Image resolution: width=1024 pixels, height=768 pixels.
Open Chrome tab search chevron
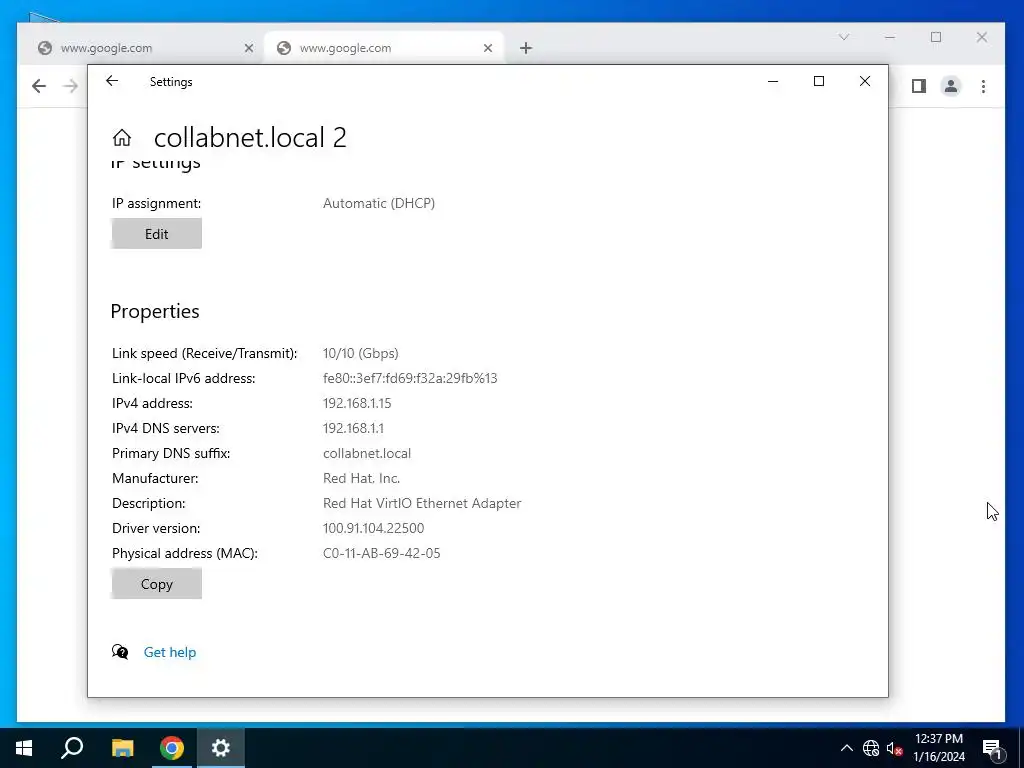[x=844, y=37]
